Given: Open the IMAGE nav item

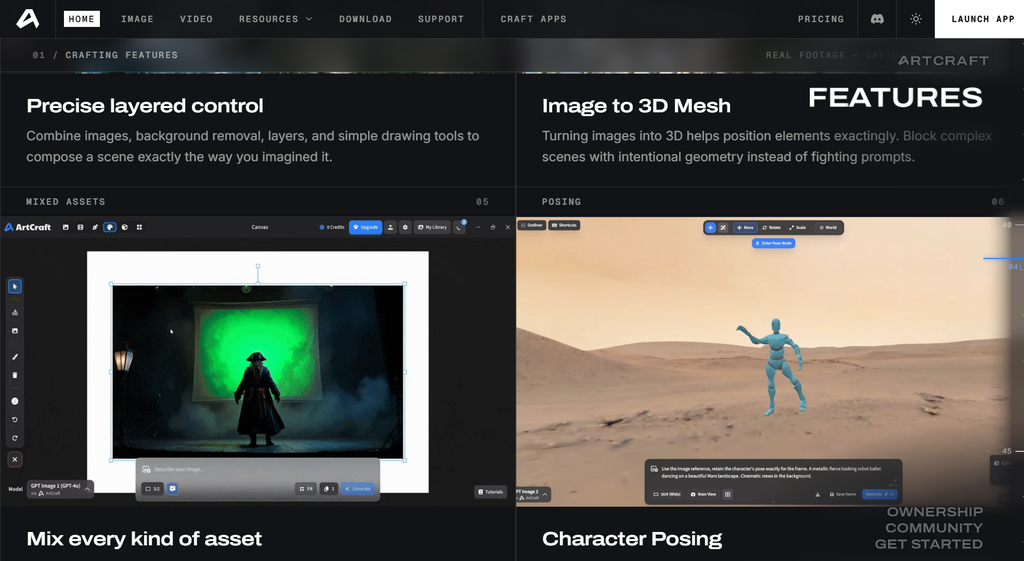Looking at the screenshot, I should [137, 19].
